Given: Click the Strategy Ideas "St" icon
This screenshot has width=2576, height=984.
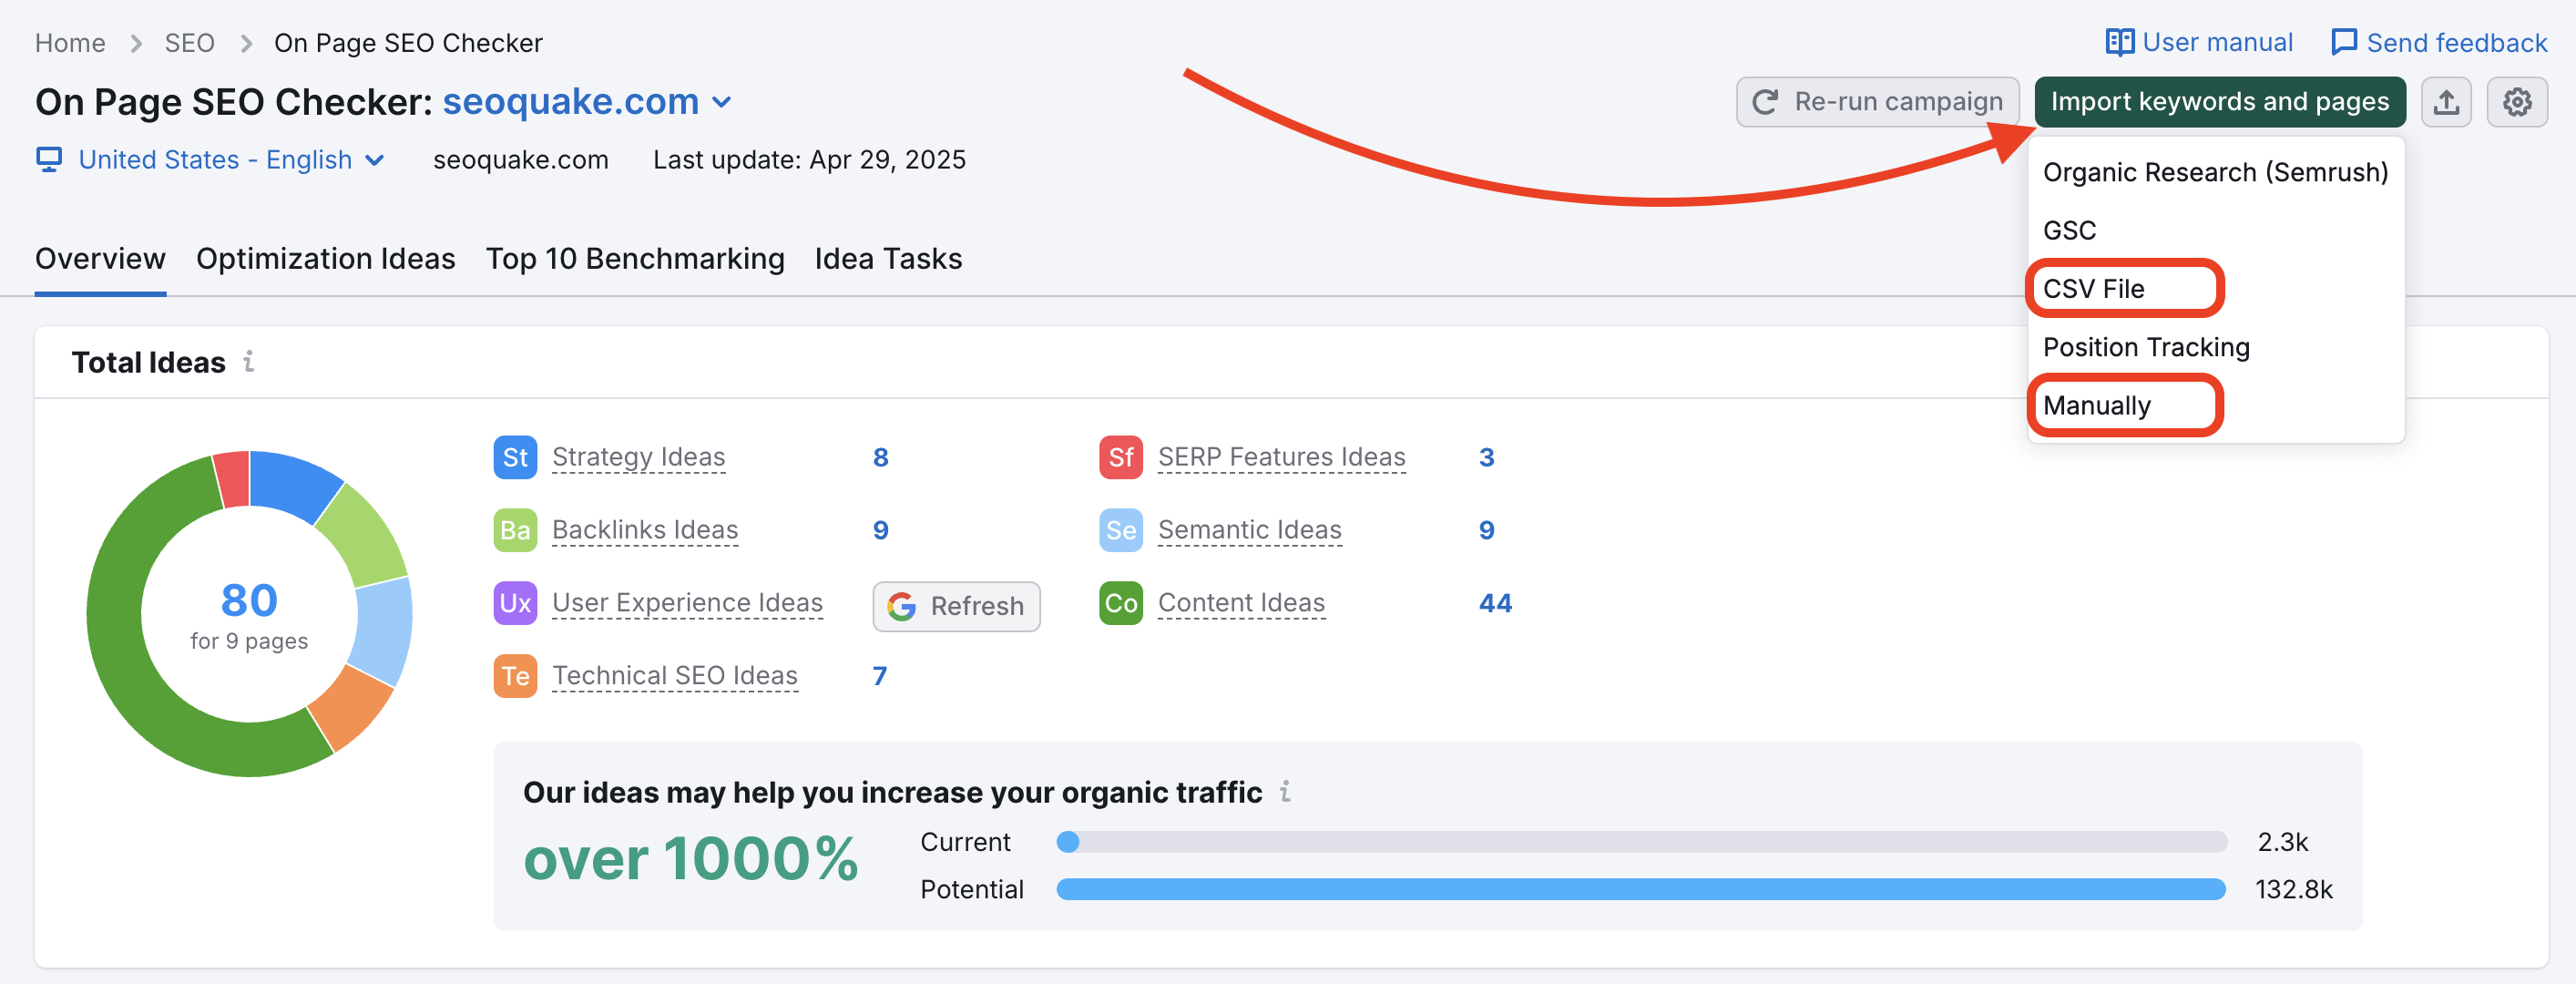Looking at the screenshot, I should 514,457.
